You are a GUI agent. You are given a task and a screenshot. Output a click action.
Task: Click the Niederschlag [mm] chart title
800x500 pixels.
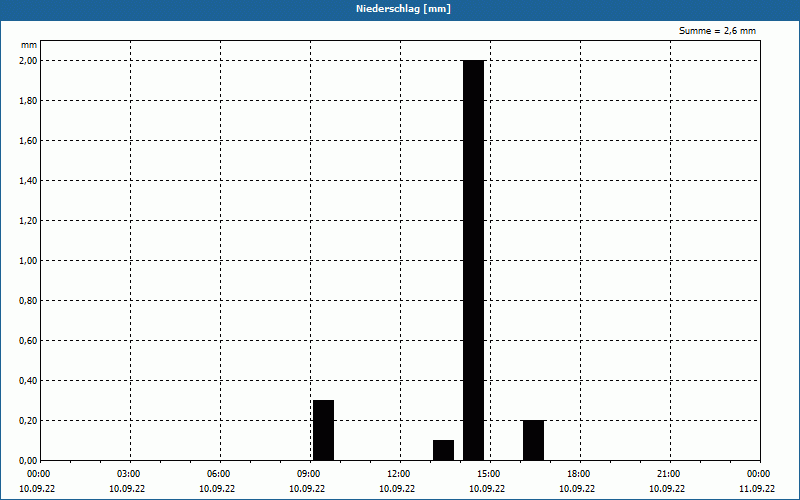coord(403,9)
